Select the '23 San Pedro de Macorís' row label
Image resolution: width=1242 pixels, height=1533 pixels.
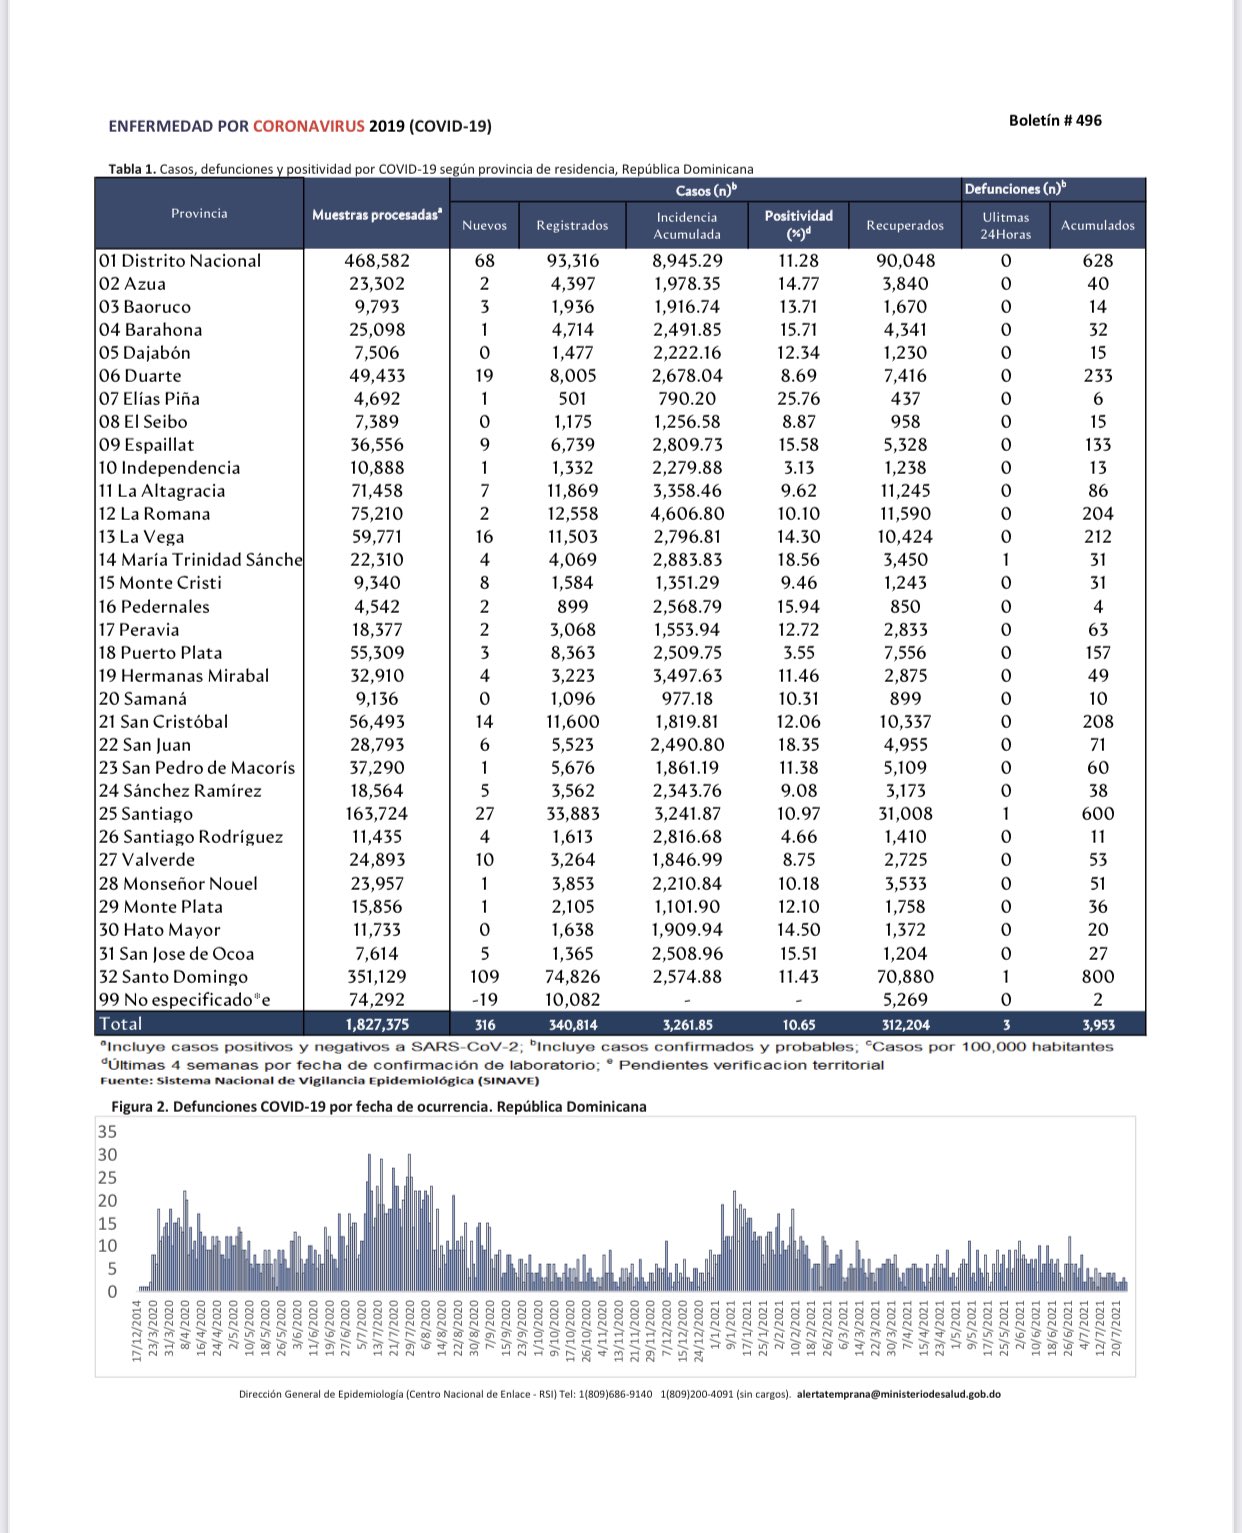click(x=197, y=768)
